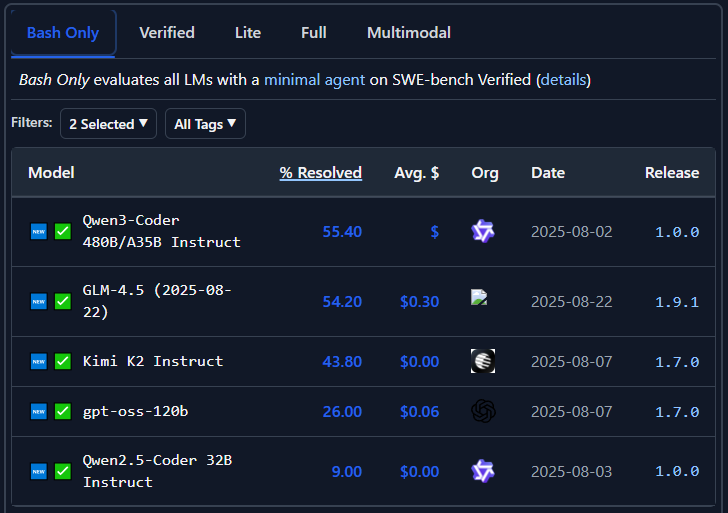This screenshot has width=728, height=513.
Task: Open the '2 Selected' filter dropdown
Action: tap(108, 124)
